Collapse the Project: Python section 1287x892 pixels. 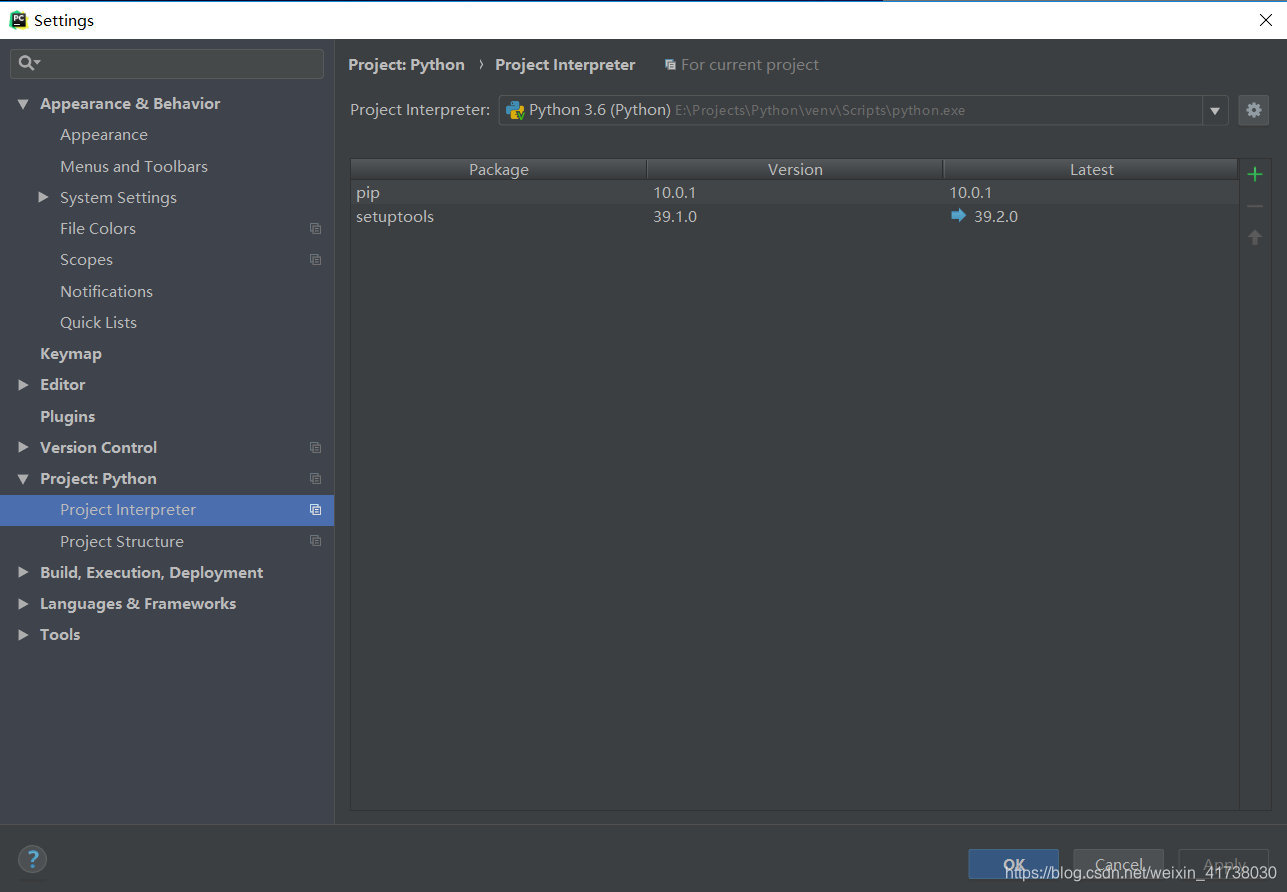coord(23,479)
